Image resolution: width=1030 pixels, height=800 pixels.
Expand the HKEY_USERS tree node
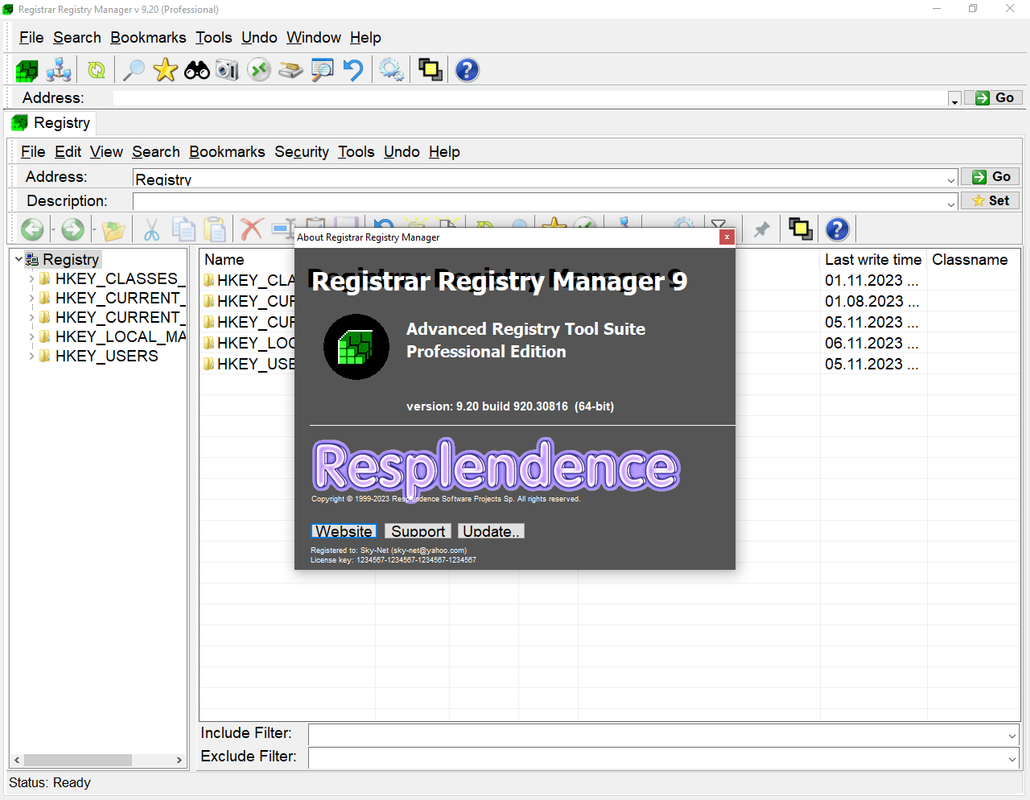[x=31, y=356]
